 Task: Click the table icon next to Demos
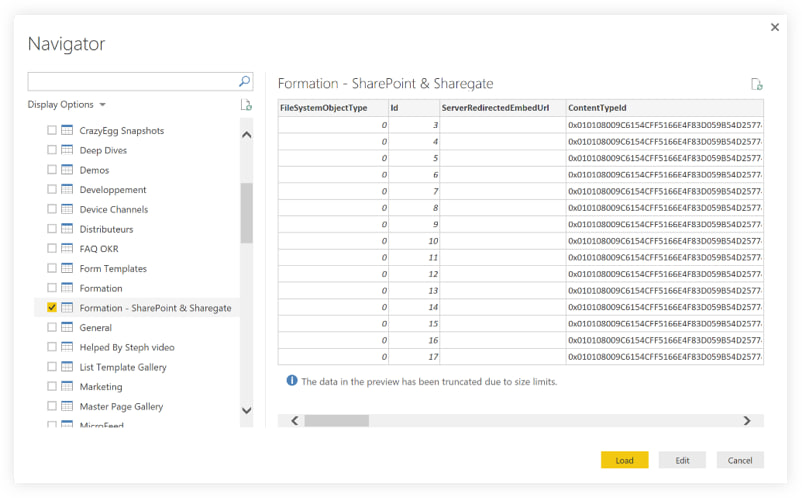(67, 170)
